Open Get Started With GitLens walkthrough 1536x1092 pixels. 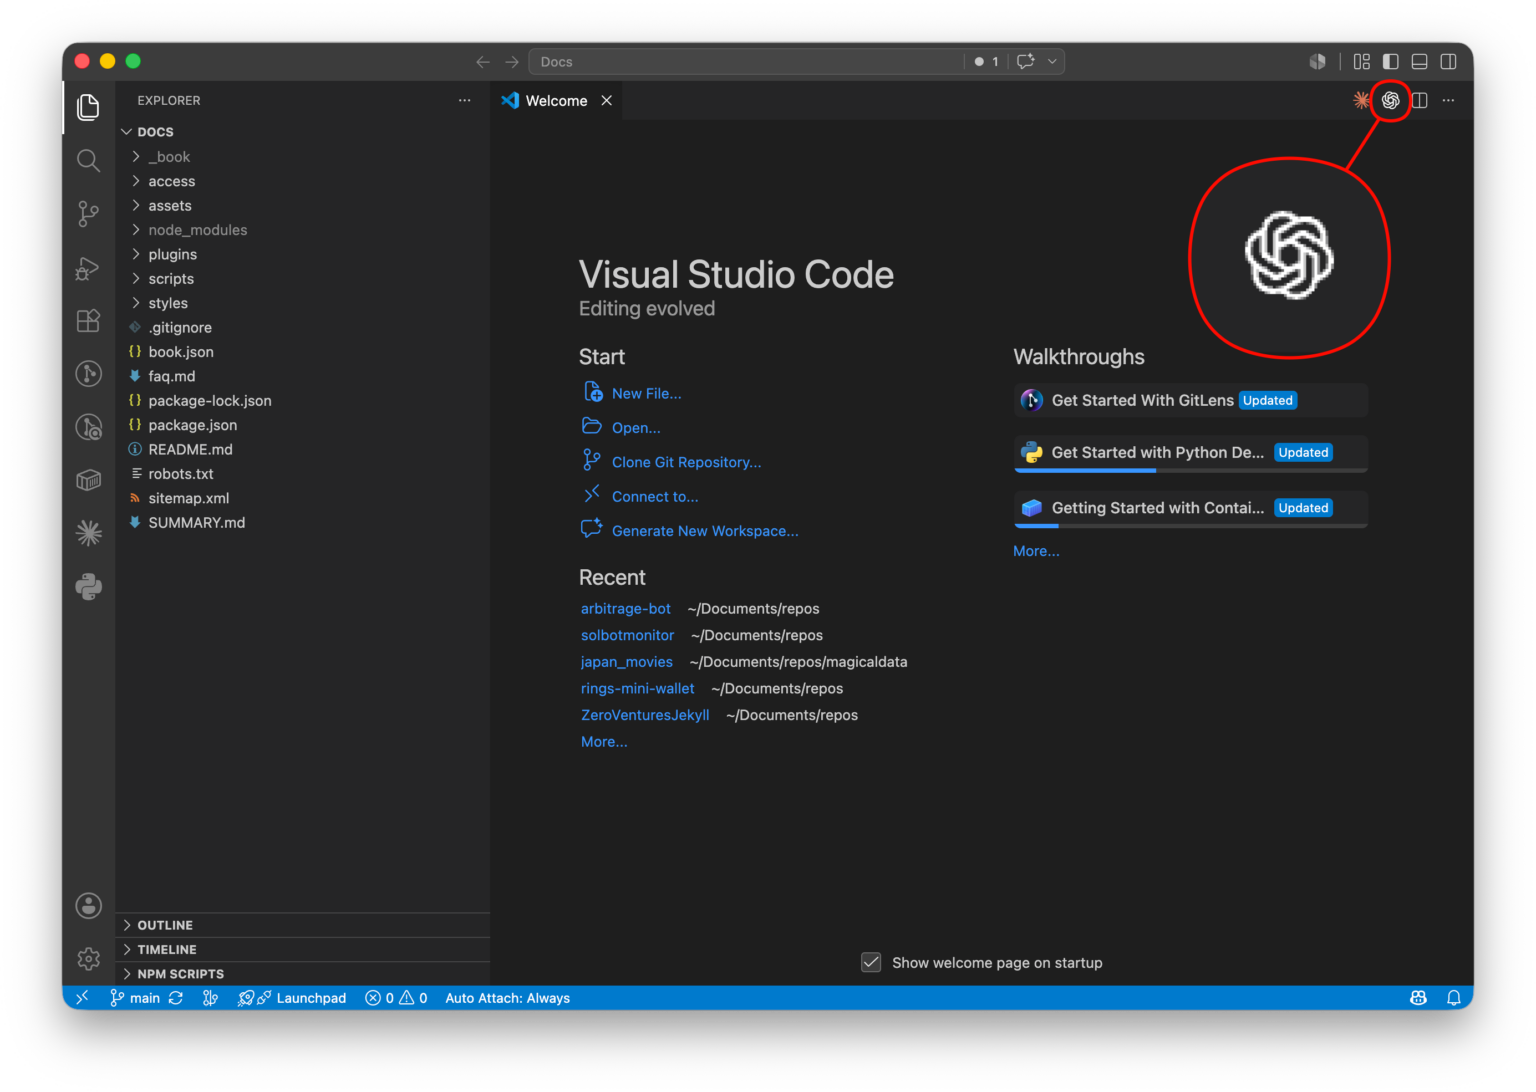tap(1190, 400)
